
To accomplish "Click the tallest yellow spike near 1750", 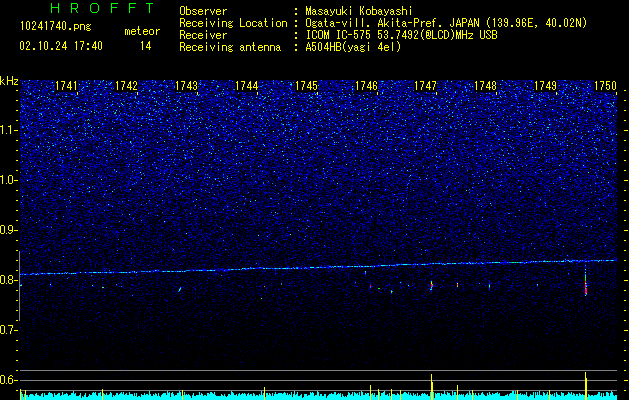I will point(586,386).
